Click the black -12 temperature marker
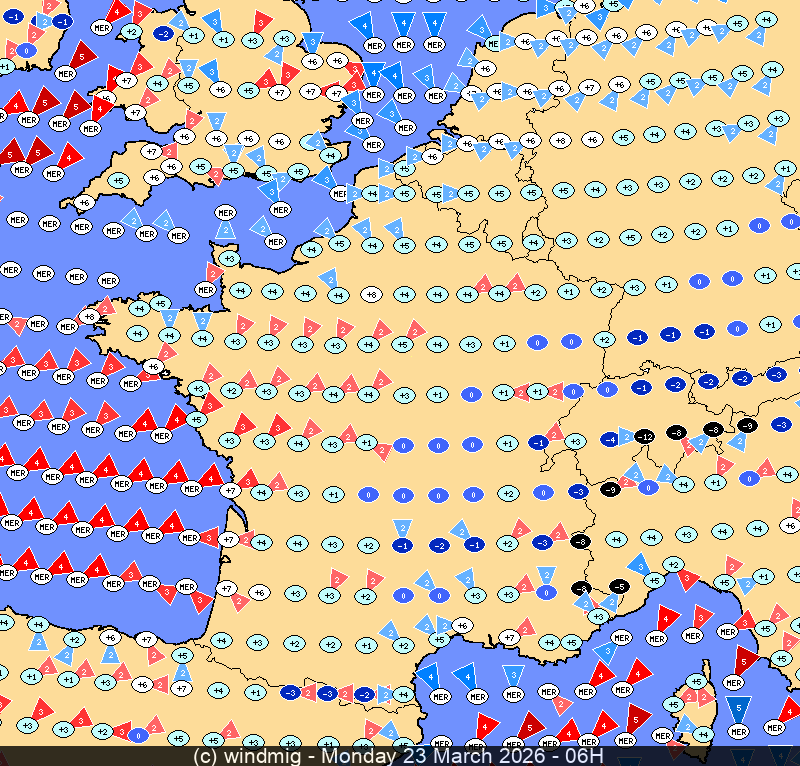 tap(645, 436)
